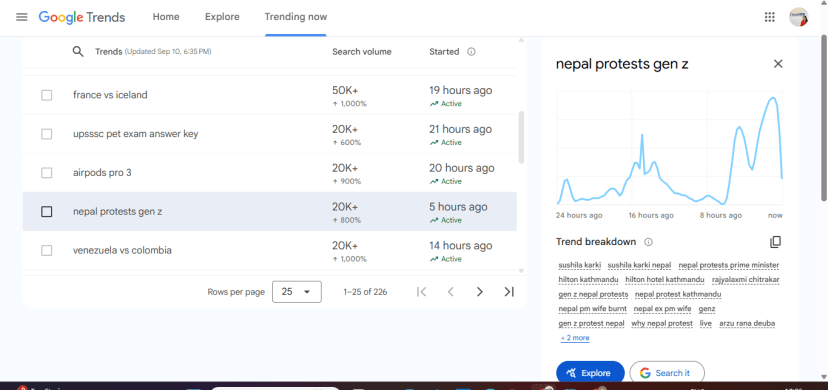828x390 pixels.
Task: Open the Rows per page dropdown
Action: click(x=297, y=292)
